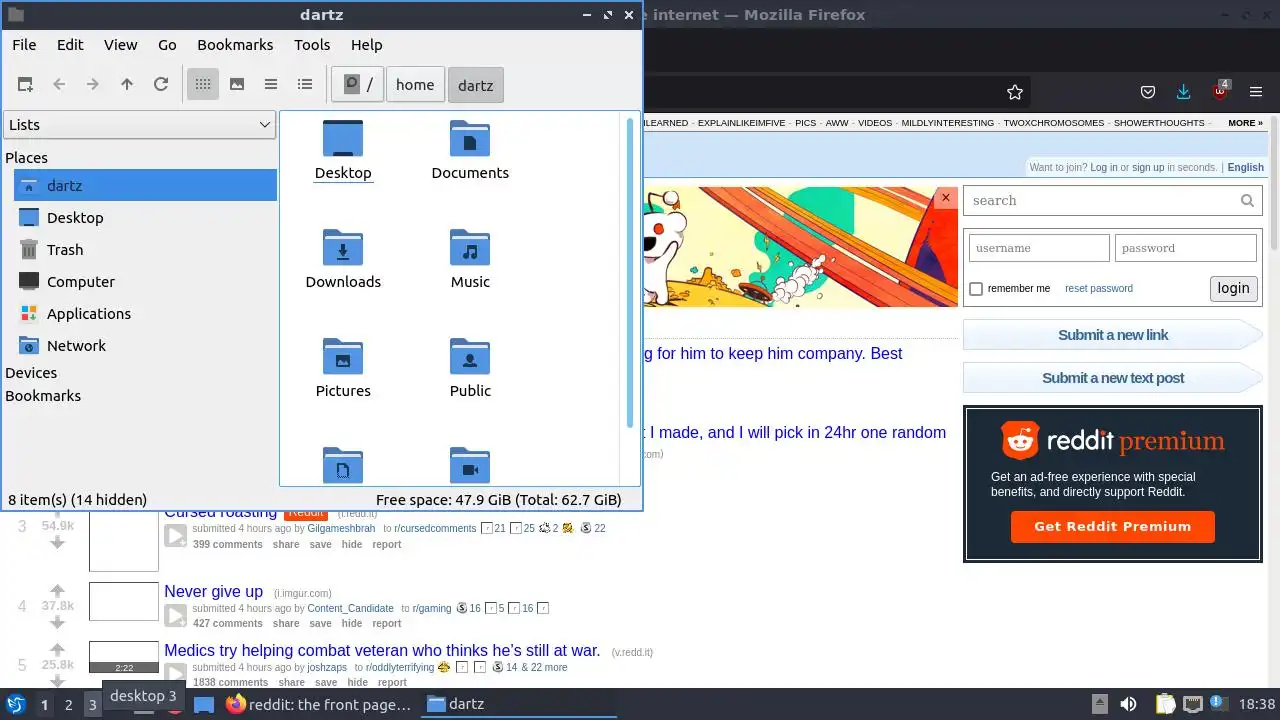
Task: Upvote the Never give up post
Action: tap(58, 590)
